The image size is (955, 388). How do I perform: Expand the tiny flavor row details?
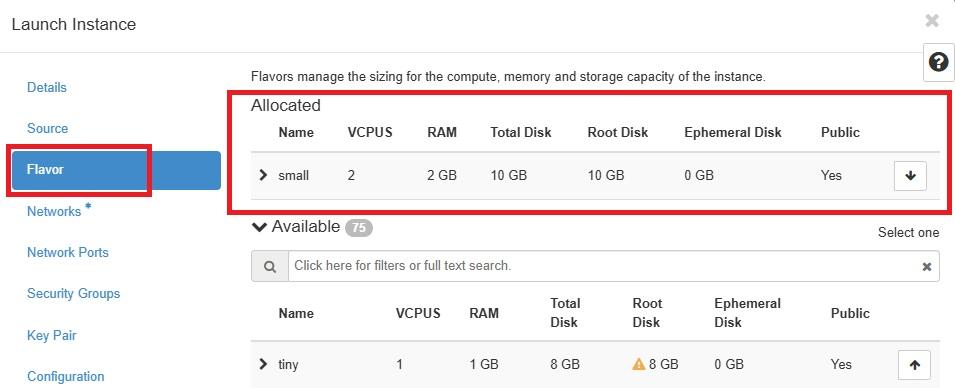tap(263, 364)
